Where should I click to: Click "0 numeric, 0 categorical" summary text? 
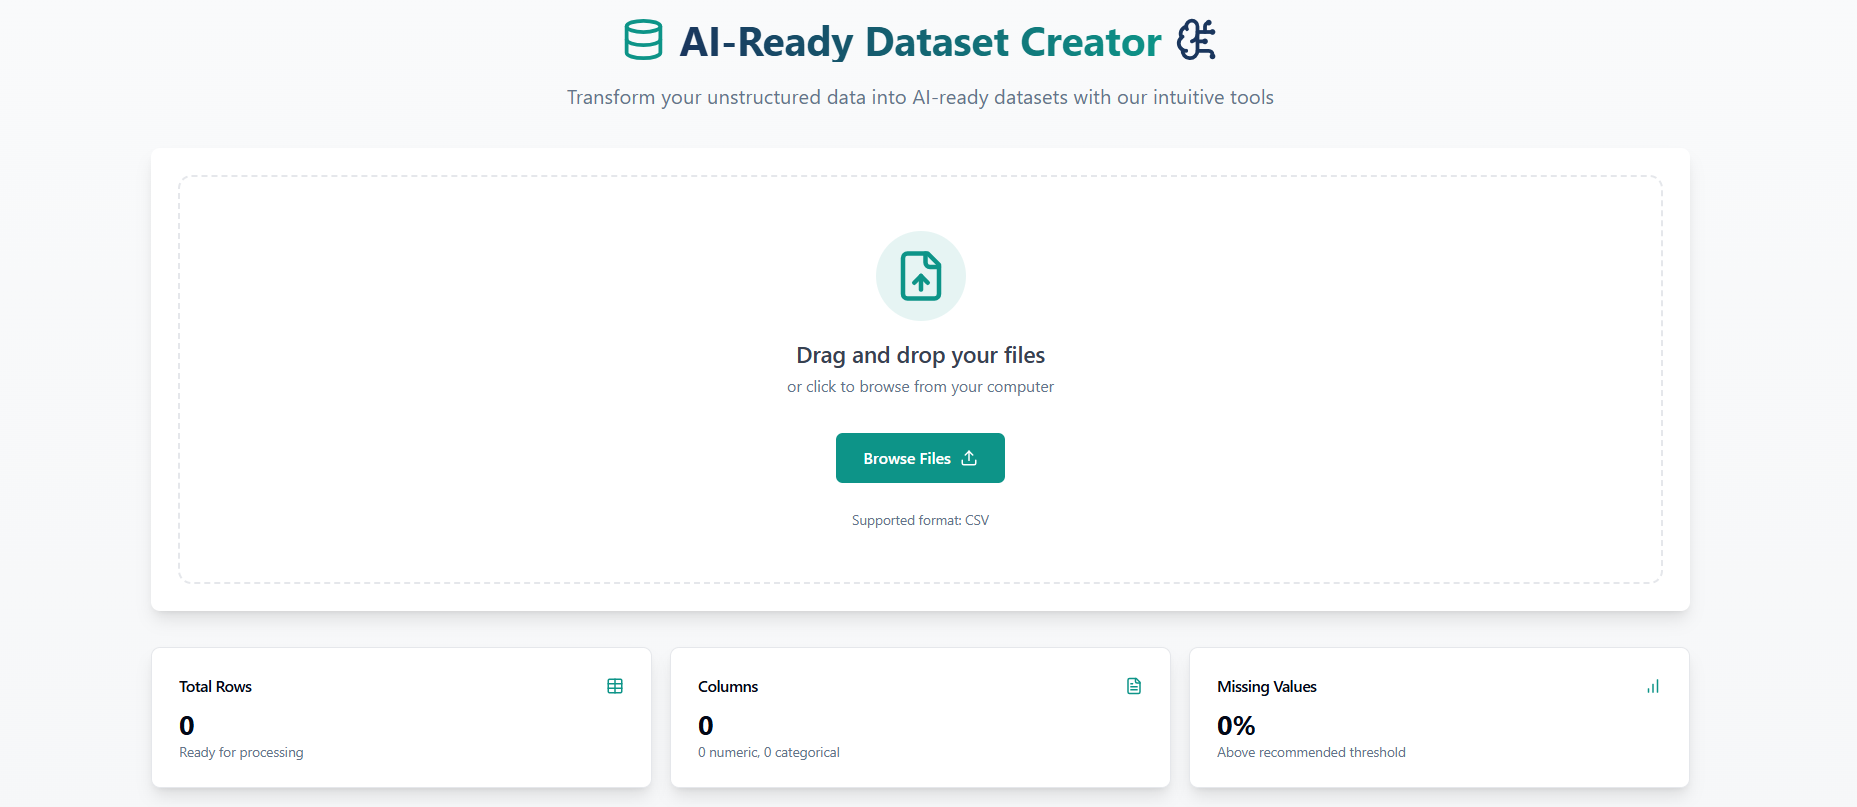coord(768,752)
